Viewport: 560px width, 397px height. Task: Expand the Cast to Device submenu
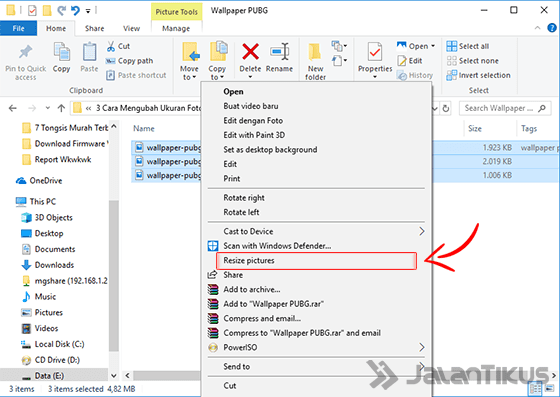[422, 231]
